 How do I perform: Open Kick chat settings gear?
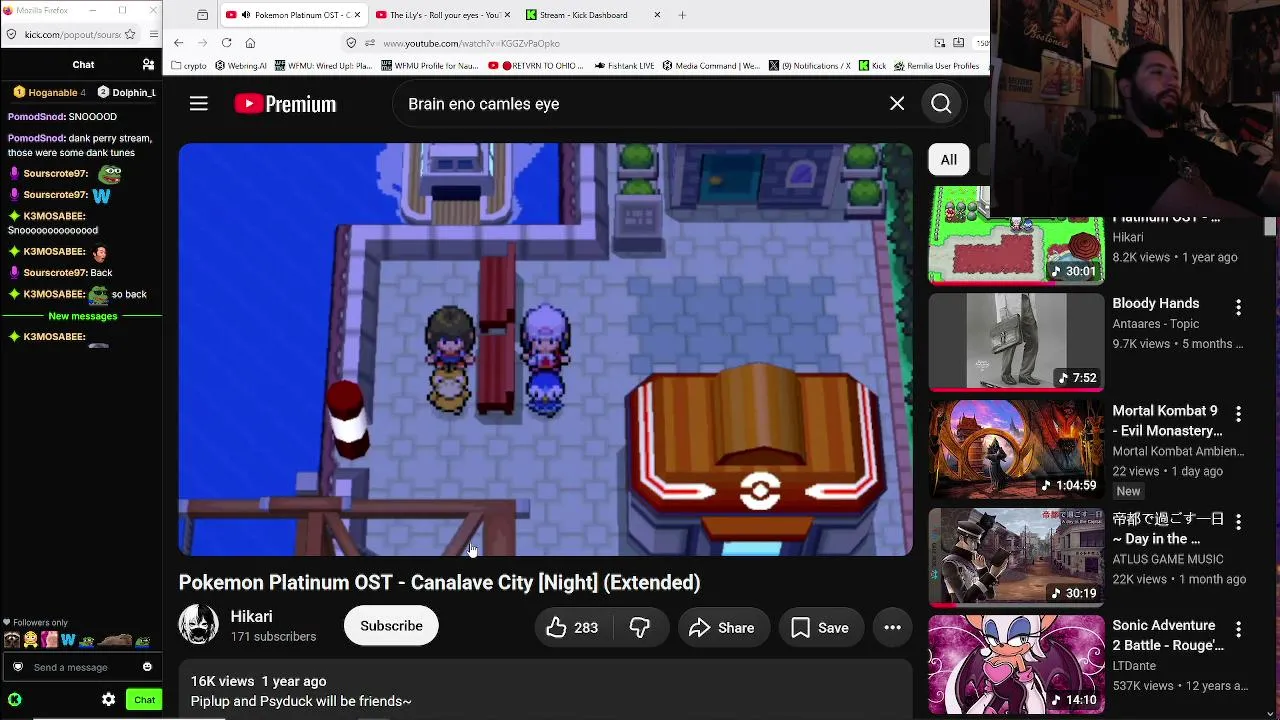[x=108, y=700]
